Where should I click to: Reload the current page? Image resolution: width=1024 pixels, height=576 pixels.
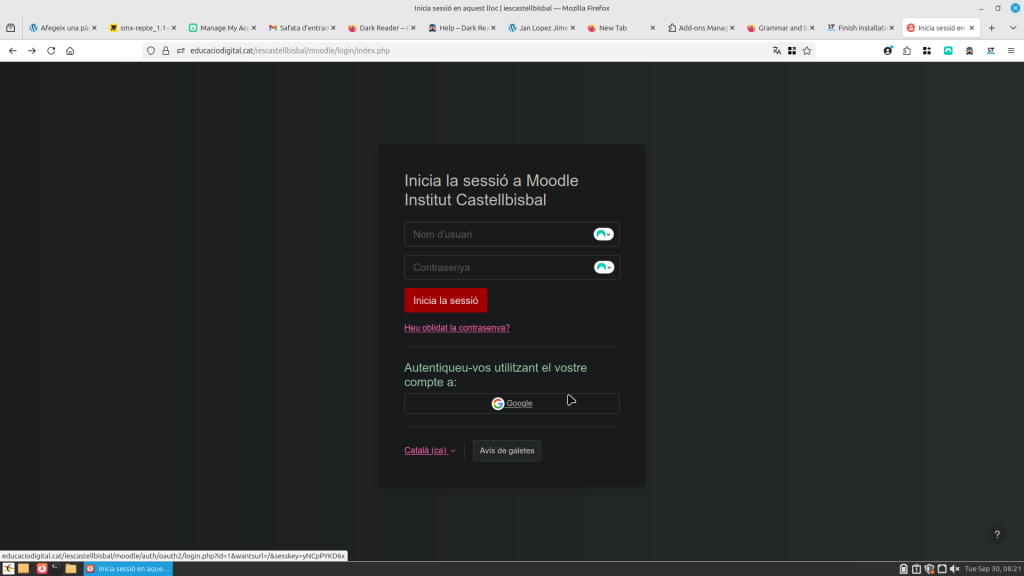pos(51,50)
